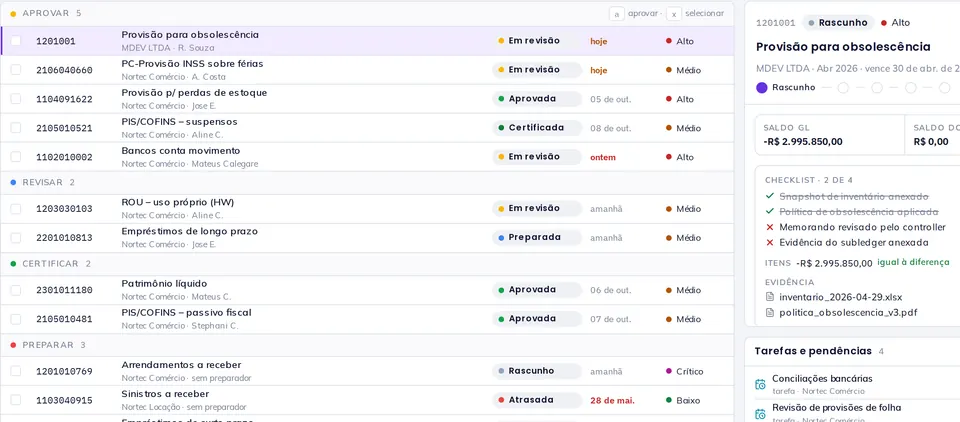Screen dimensions: 960x422
Task: Collapse the REVISAR group header
Action: (367, 183)
